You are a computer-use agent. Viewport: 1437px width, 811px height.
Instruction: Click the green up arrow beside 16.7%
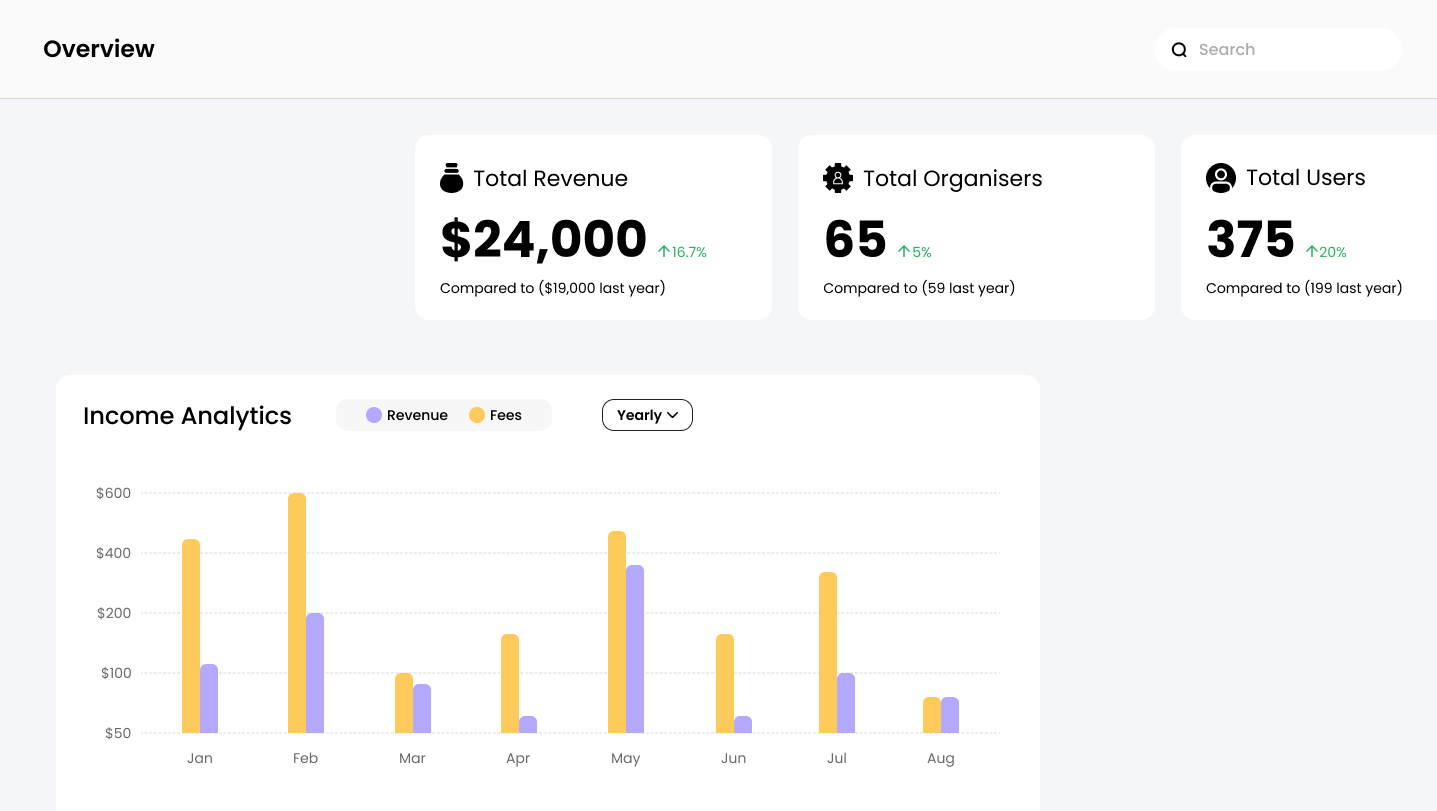coord(663,251)
